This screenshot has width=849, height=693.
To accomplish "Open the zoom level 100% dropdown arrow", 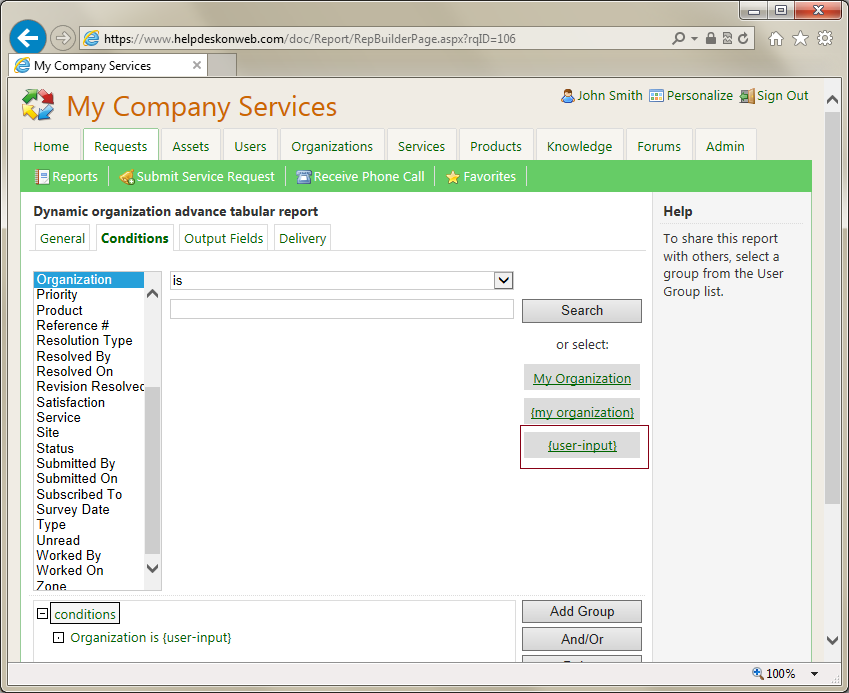I will [x=815, y=674].
